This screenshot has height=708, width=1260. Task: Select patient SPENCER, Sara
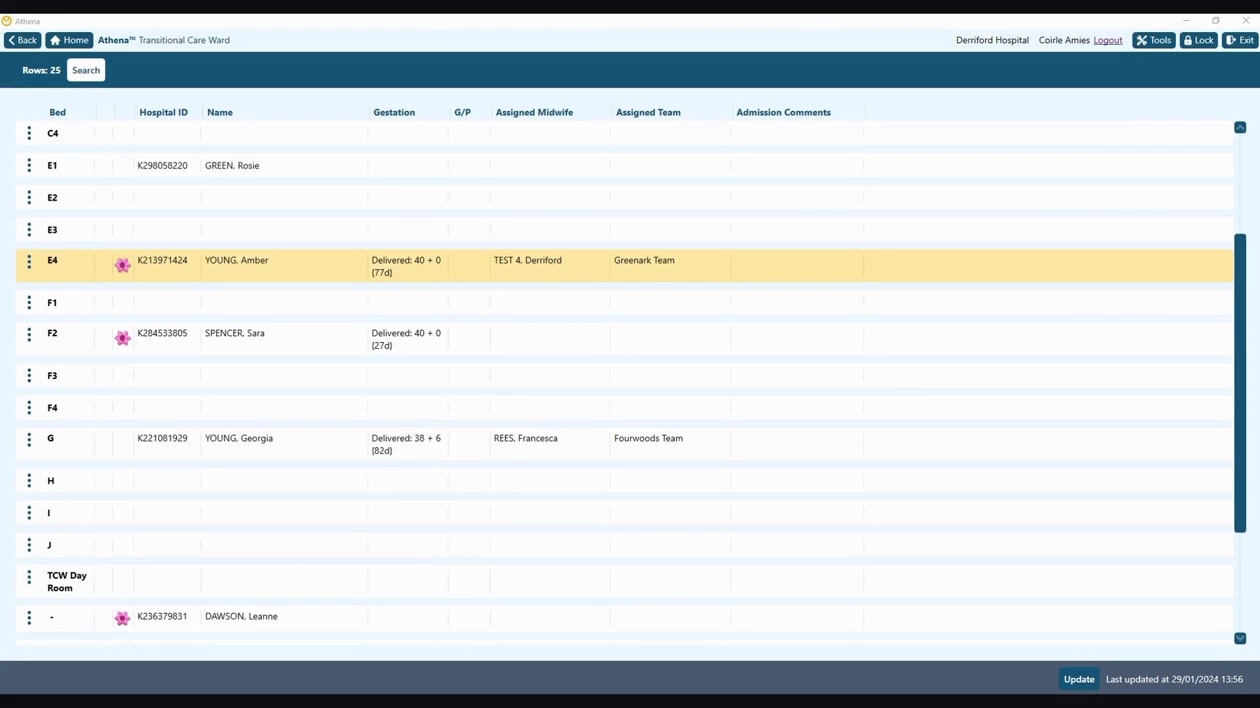[235, 333]
